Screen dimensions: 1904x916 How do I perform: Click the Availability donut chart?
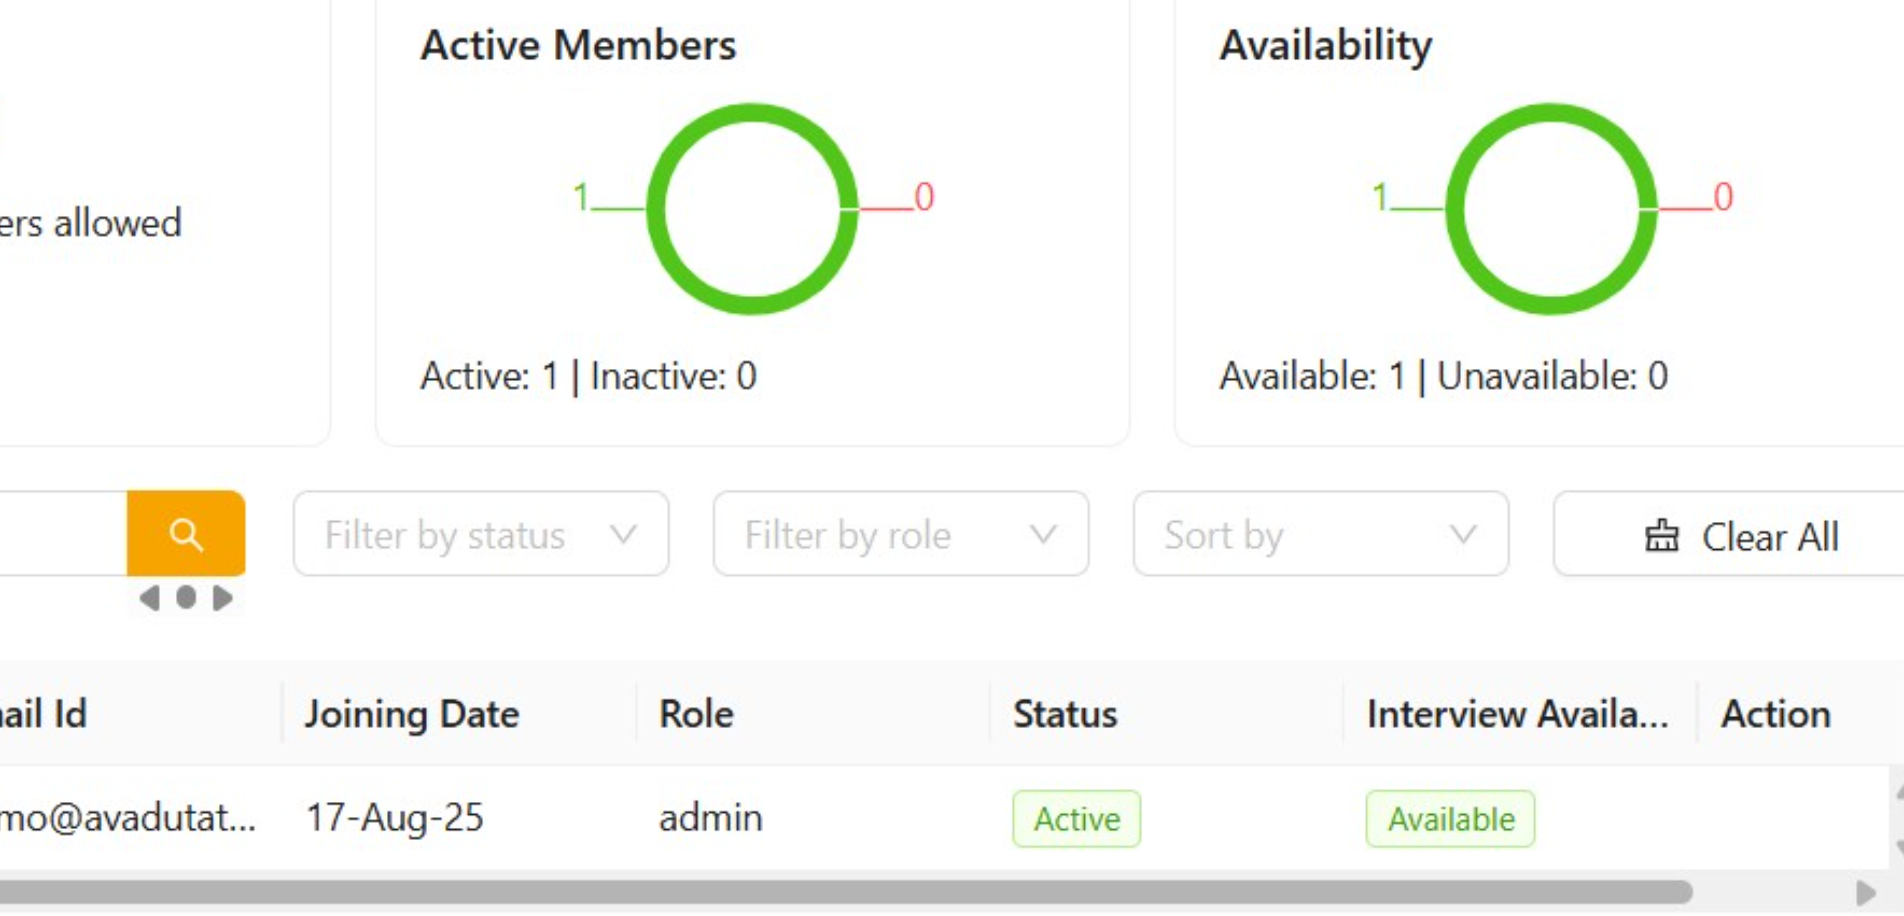tap(1551, 209)
